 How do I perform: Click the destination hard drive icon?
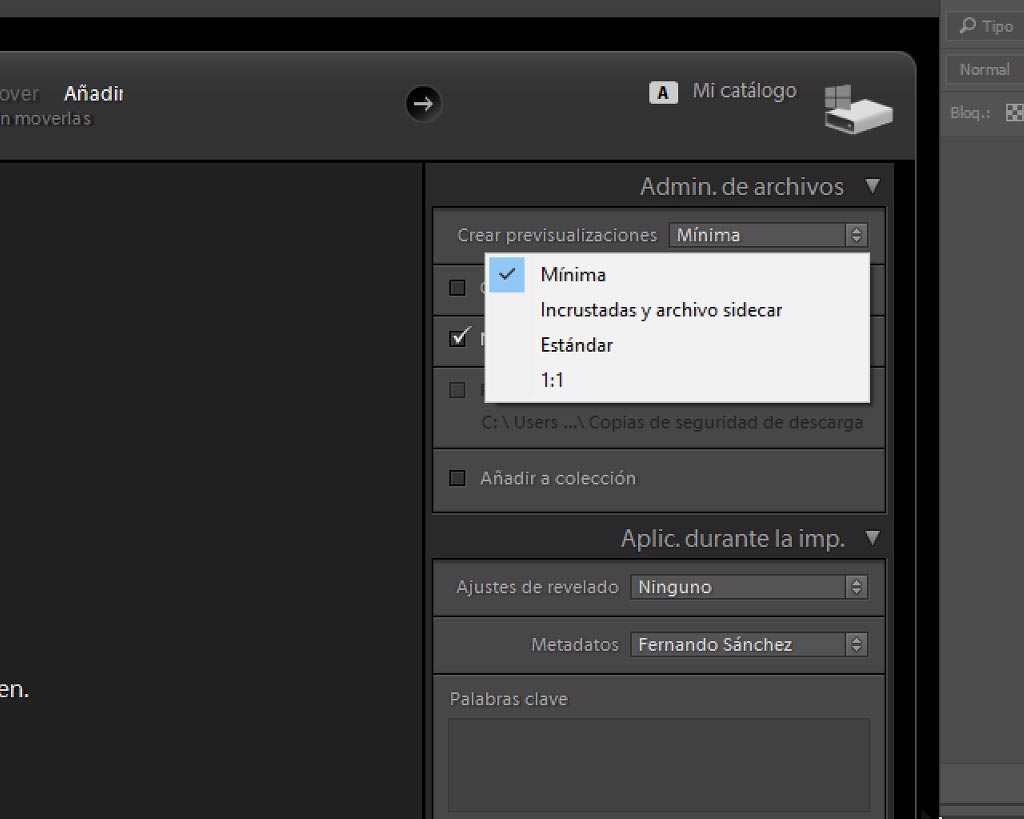(857, 108)
